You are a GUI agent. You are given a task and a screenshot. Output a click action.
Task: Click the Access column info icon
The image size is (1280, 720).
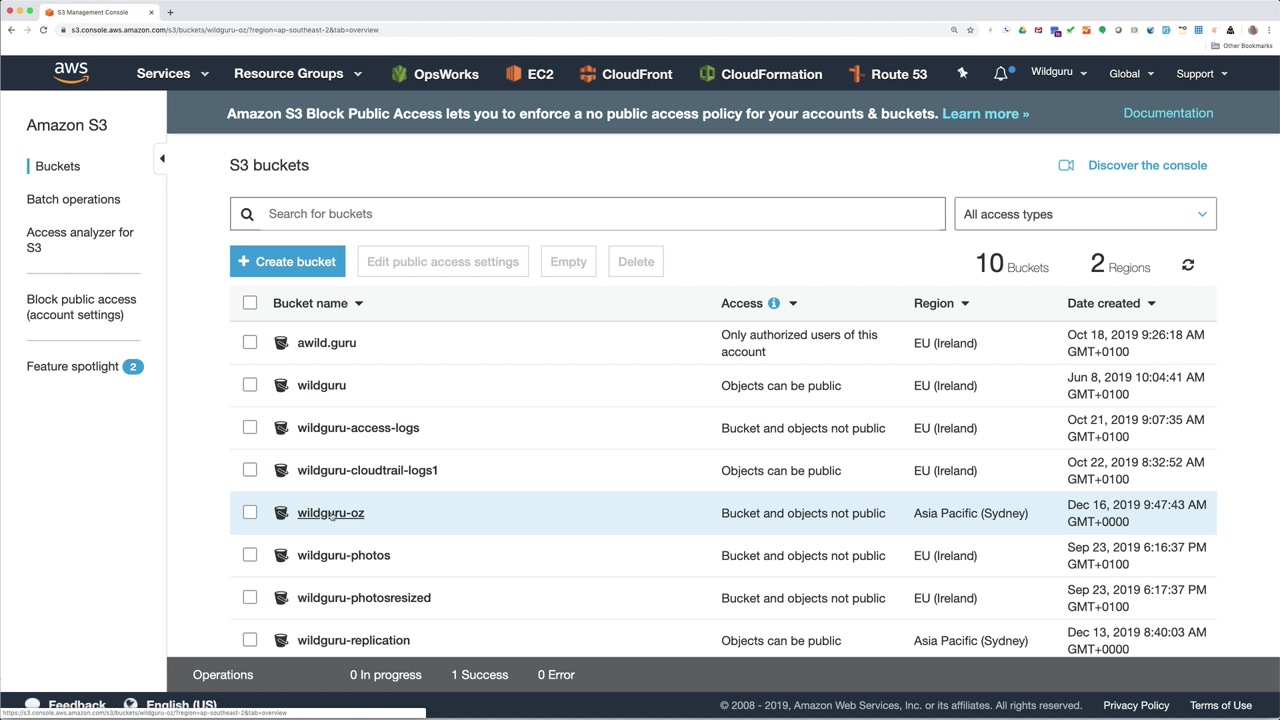774,303
